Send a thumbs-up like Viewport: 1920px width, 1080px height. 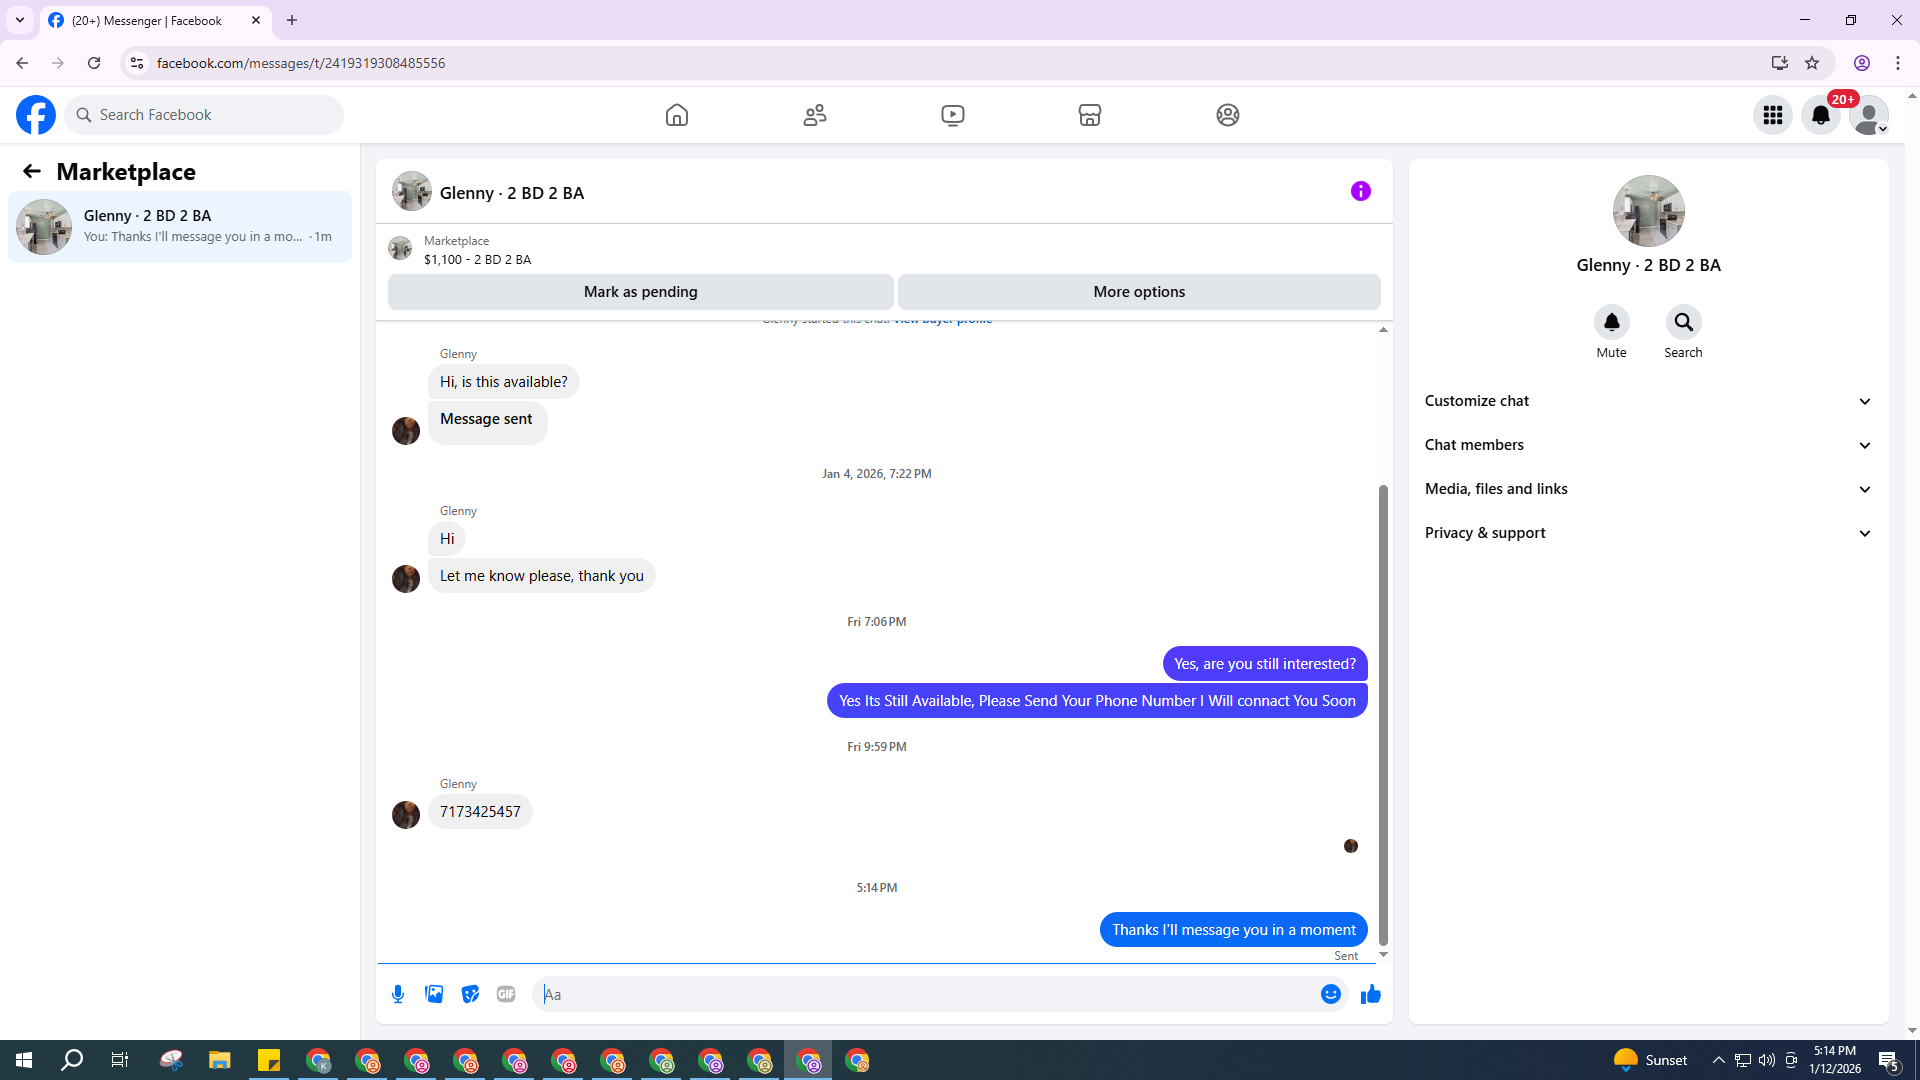point(1370,994)
